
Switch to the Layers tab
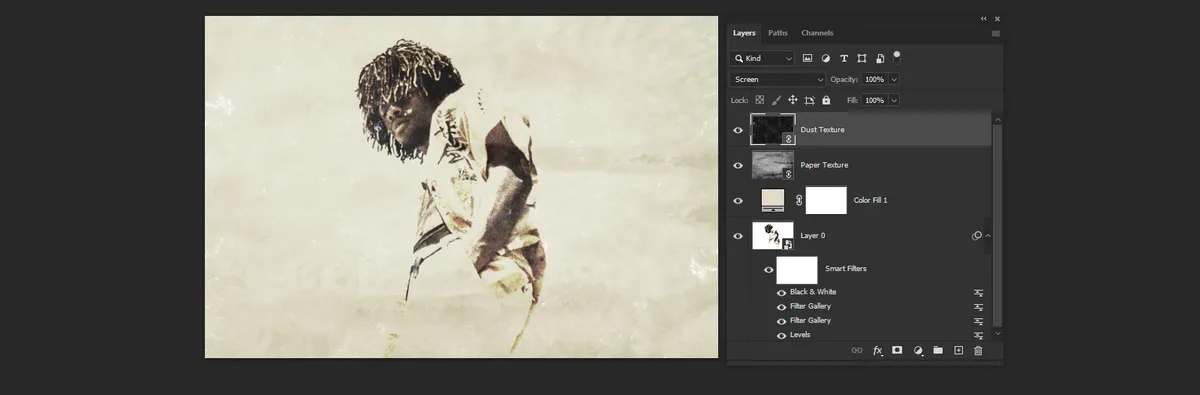744,33
